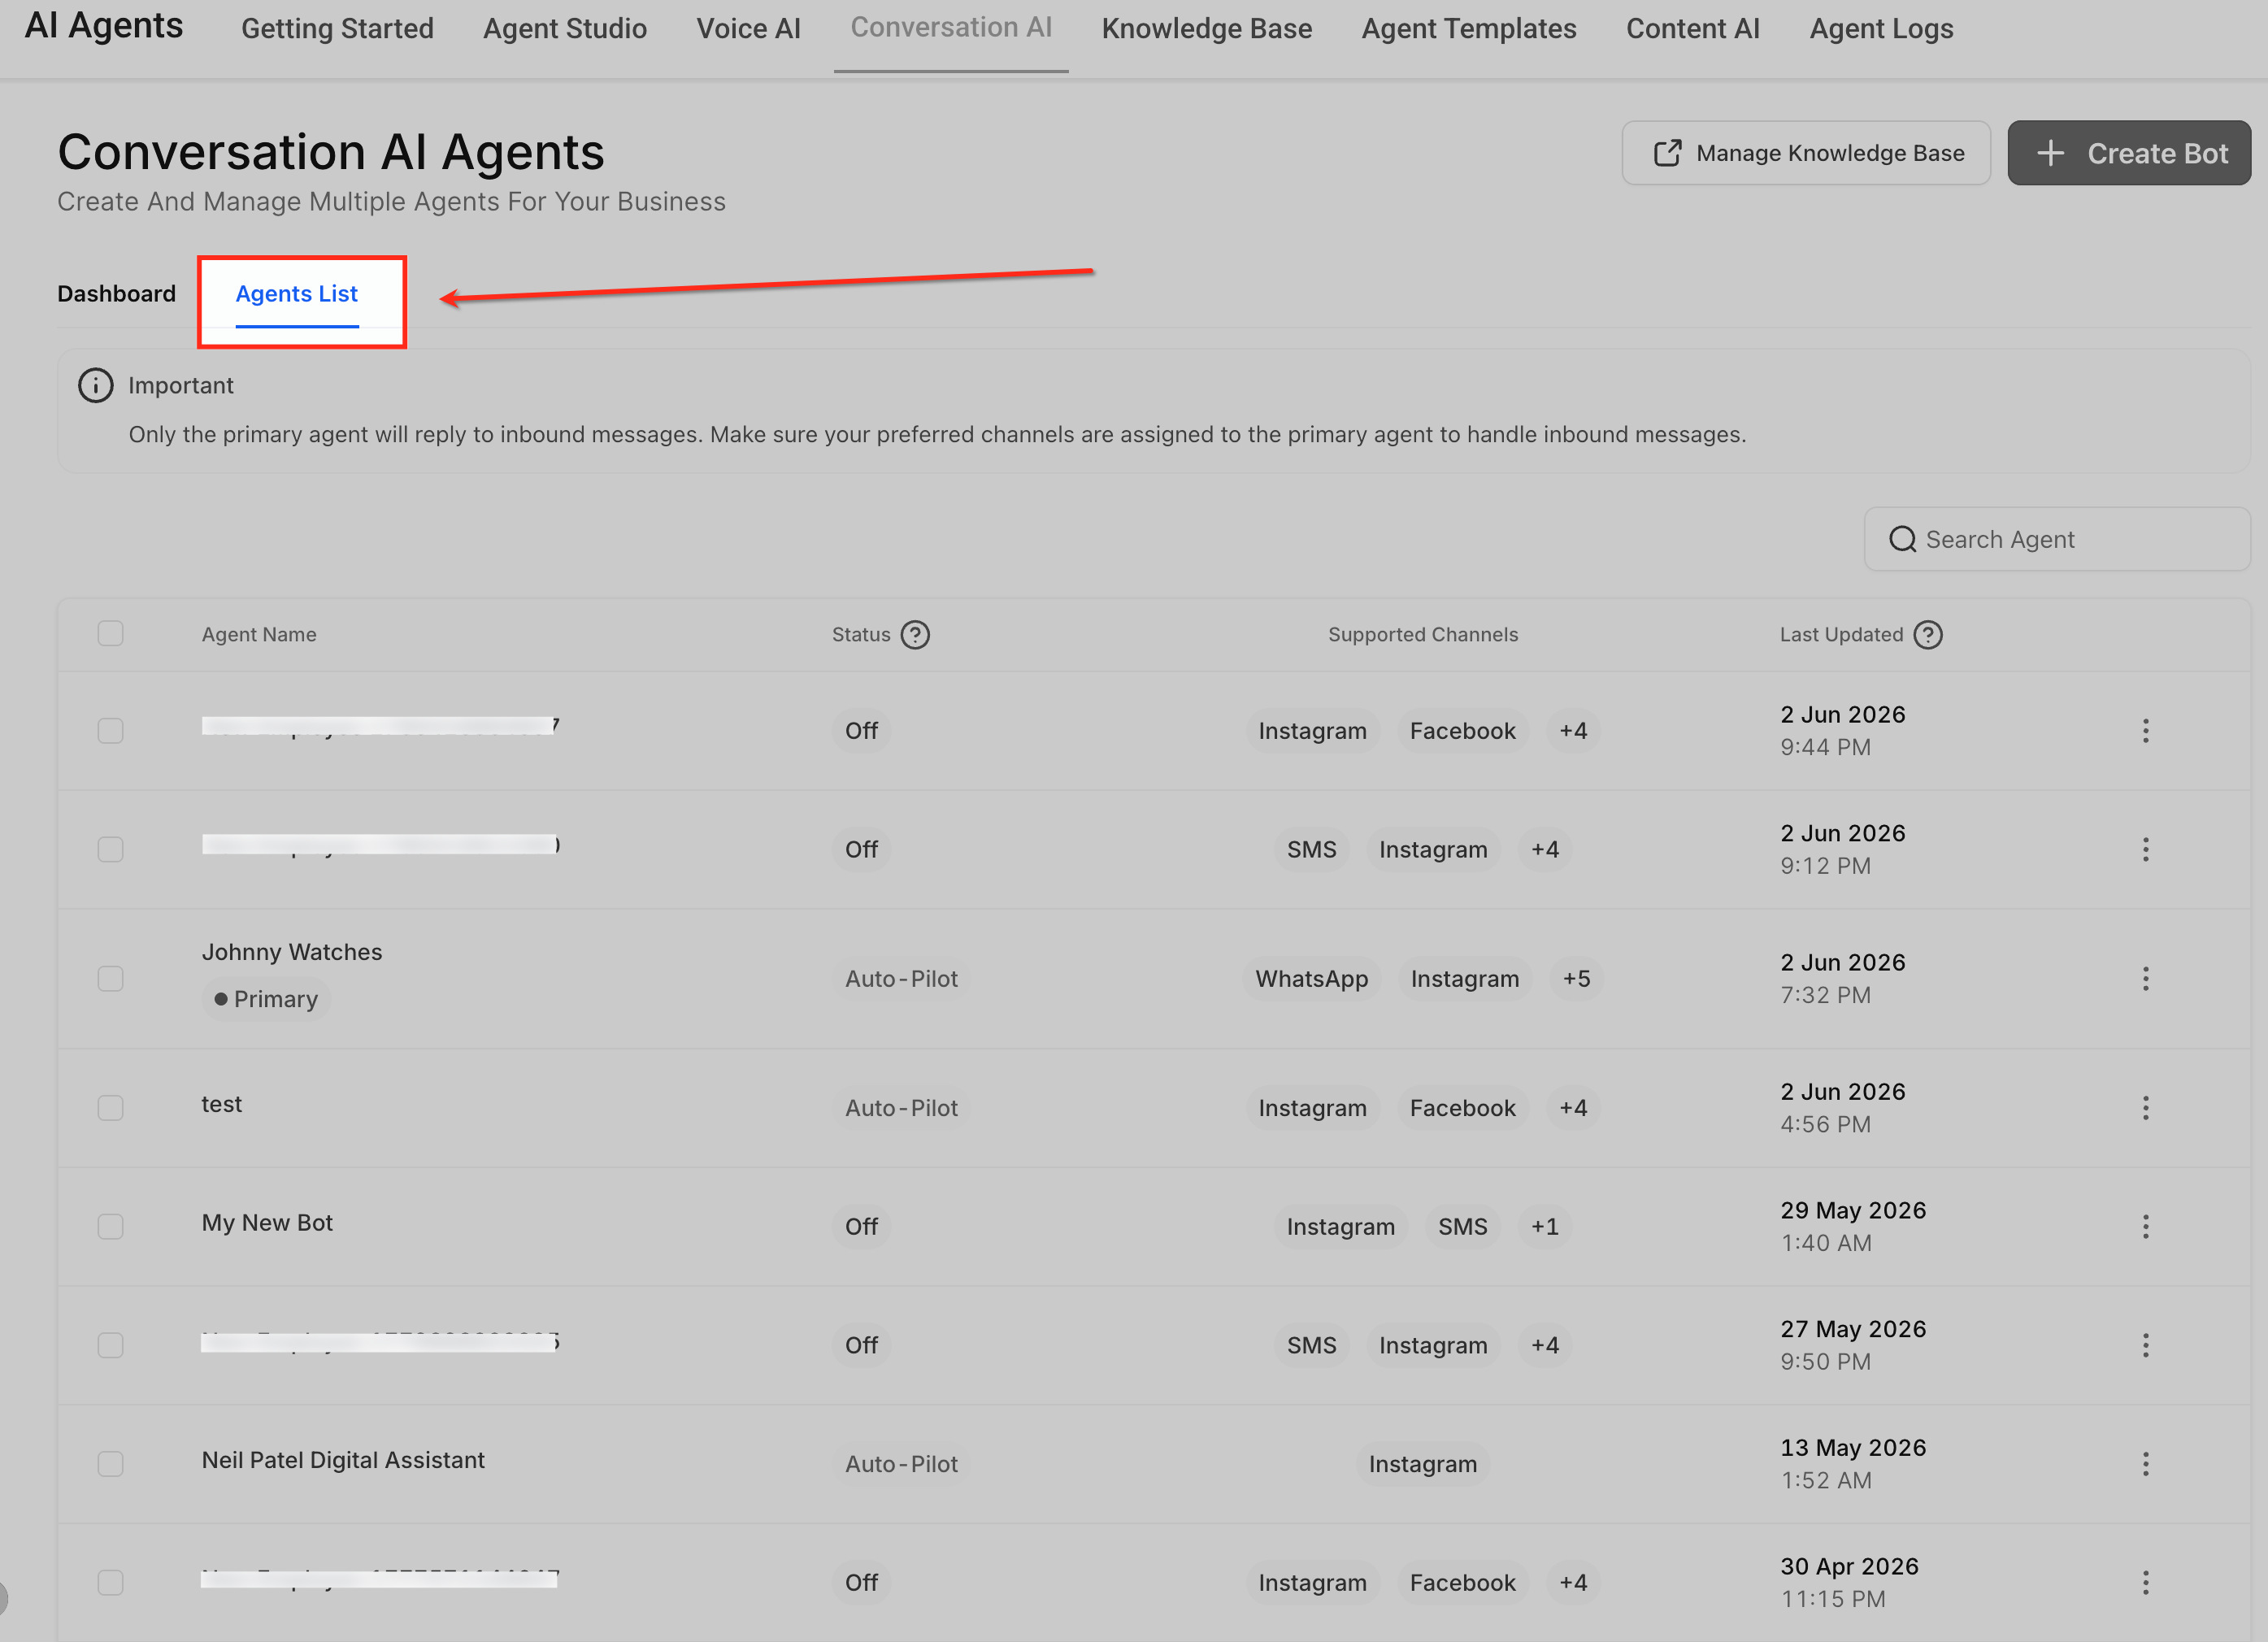Open three-dot menu for My New Bot
This screenshot has width=2268, height=1642.
pyautogui.click(x=2145, y=1227)
